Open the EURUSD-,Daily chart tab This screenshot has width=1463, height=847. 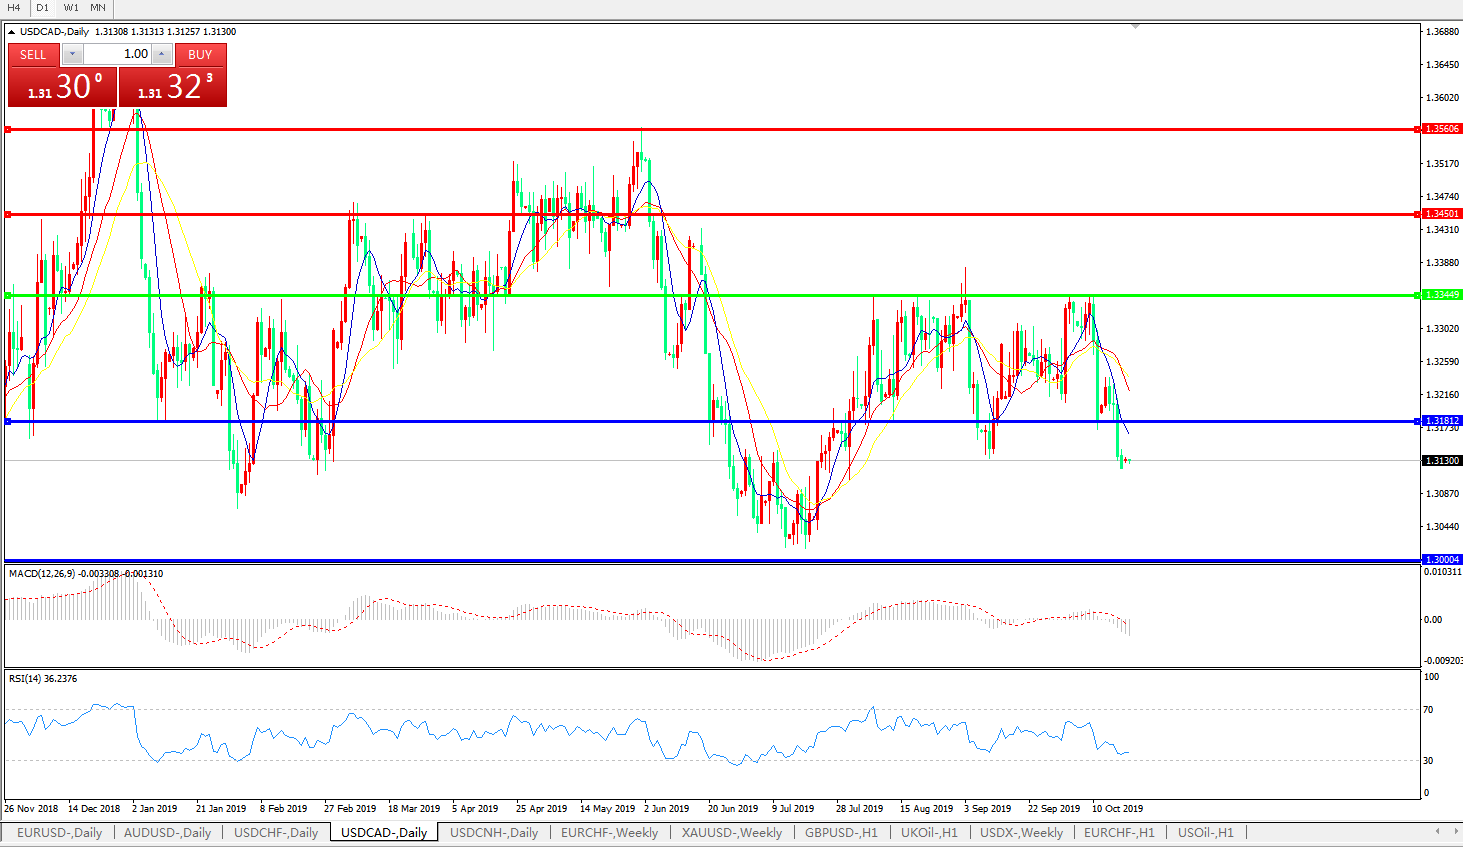59,832
